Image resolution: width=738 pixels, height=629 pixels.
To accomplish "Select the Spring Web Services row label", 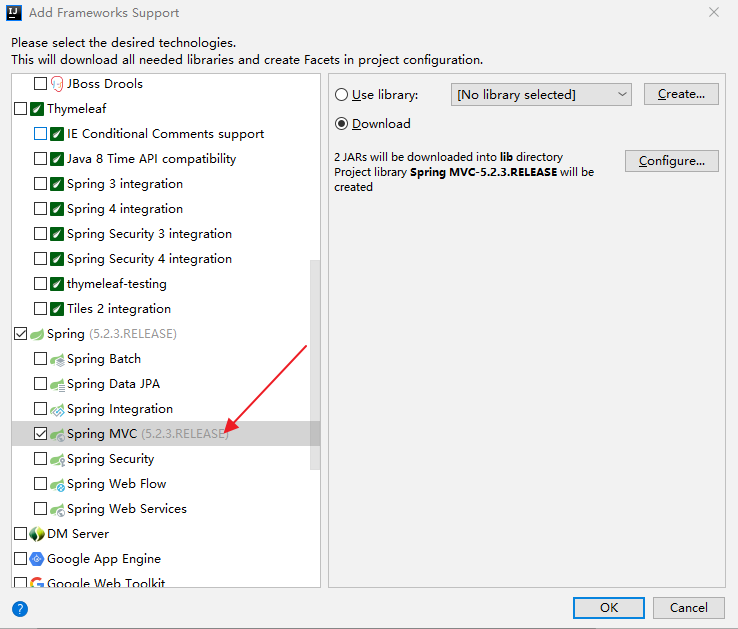I will point(127,509).
